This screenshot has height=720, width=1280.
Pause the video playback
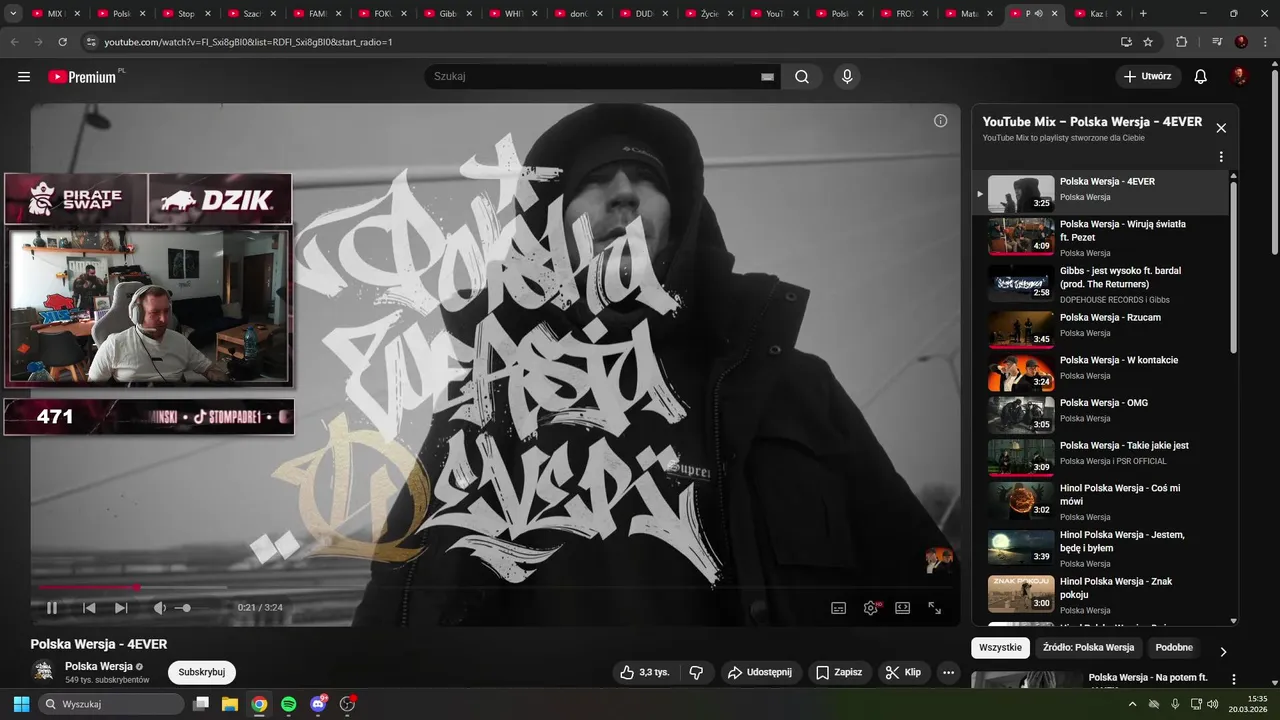(52, 608)
